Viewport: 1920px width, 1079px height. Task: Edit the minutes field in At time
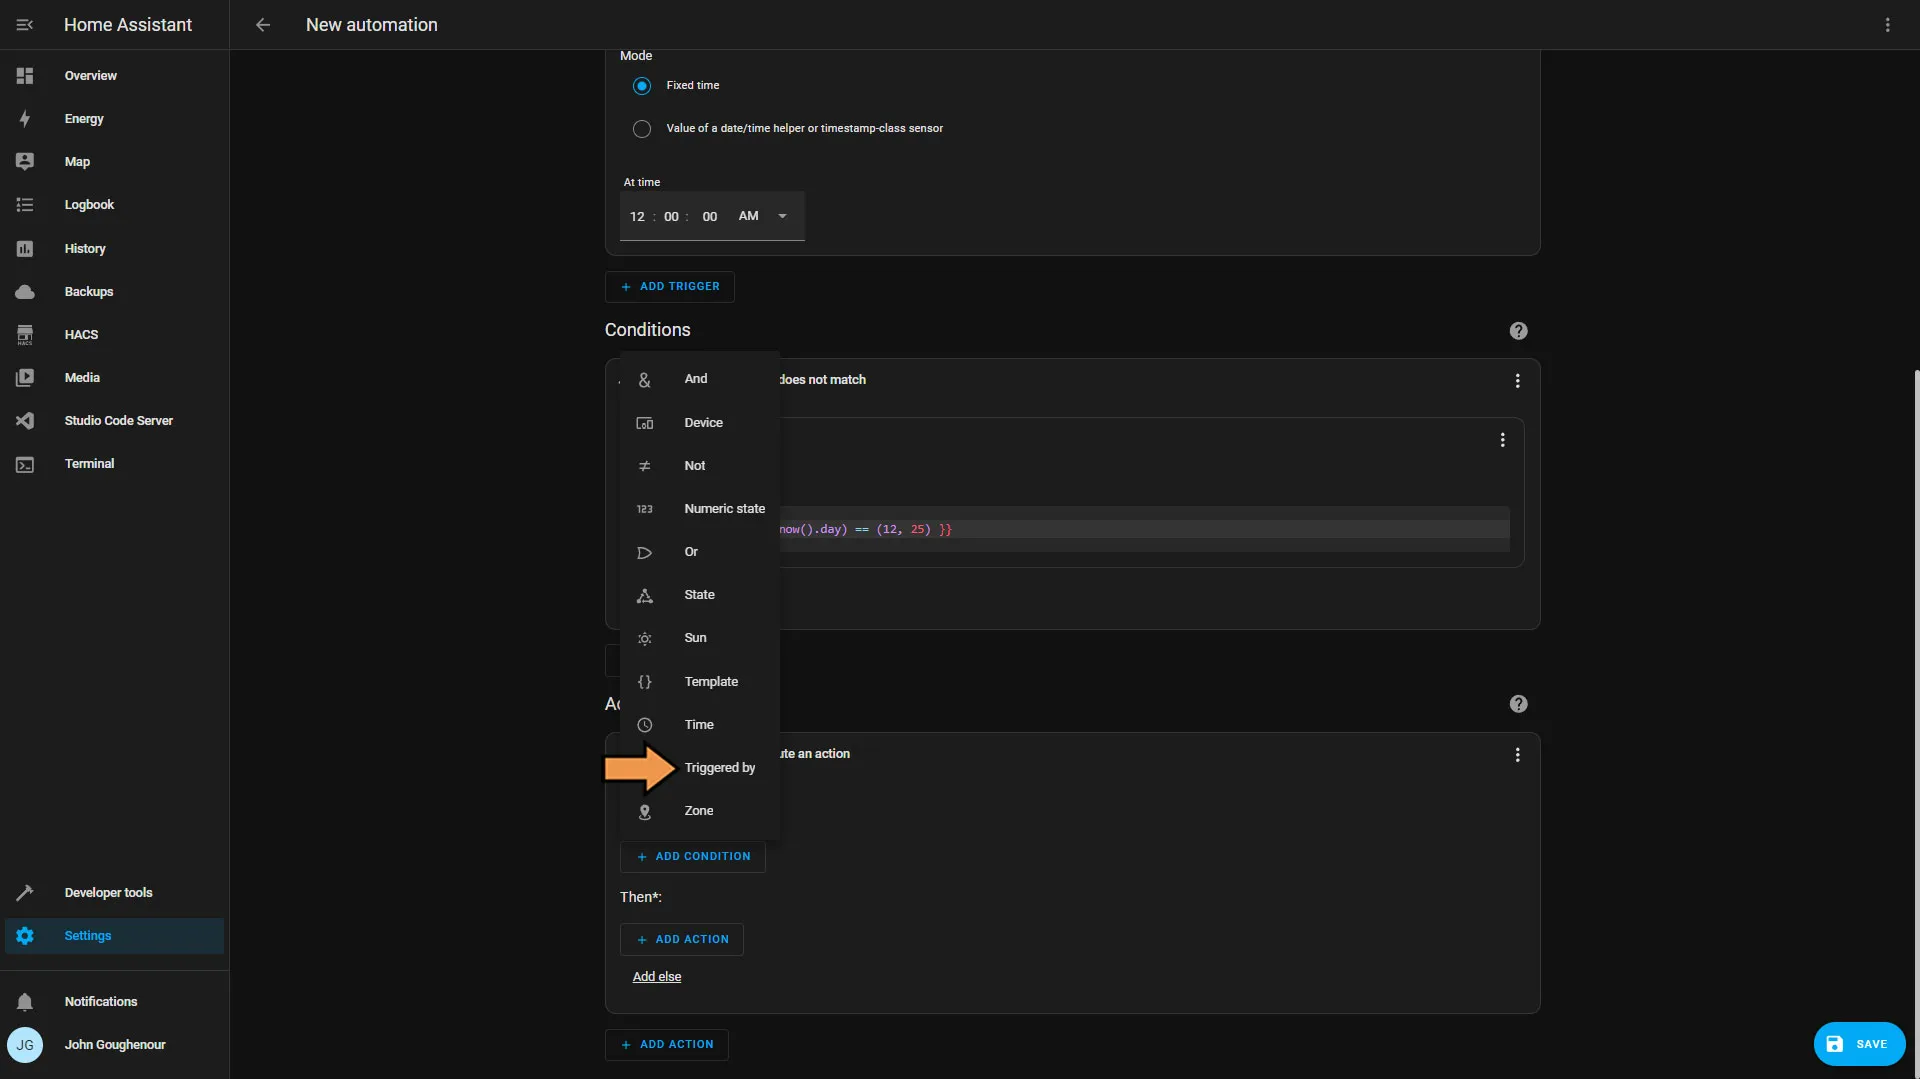coord(671,217)
